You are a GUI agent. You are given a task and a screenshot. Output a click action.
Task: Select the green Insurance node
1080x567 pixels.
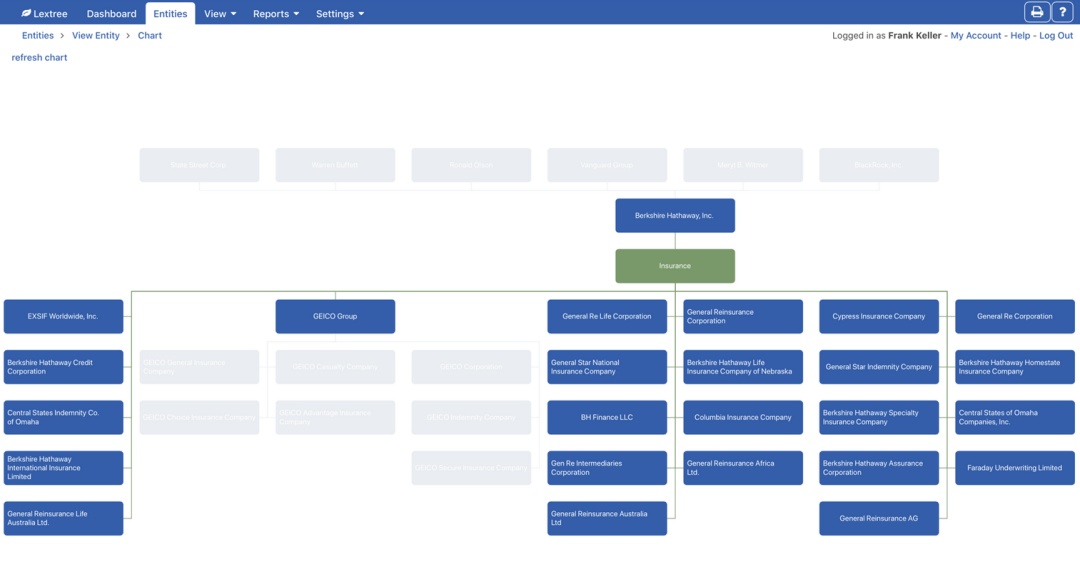pyautogui.click(x=675, y=266)
